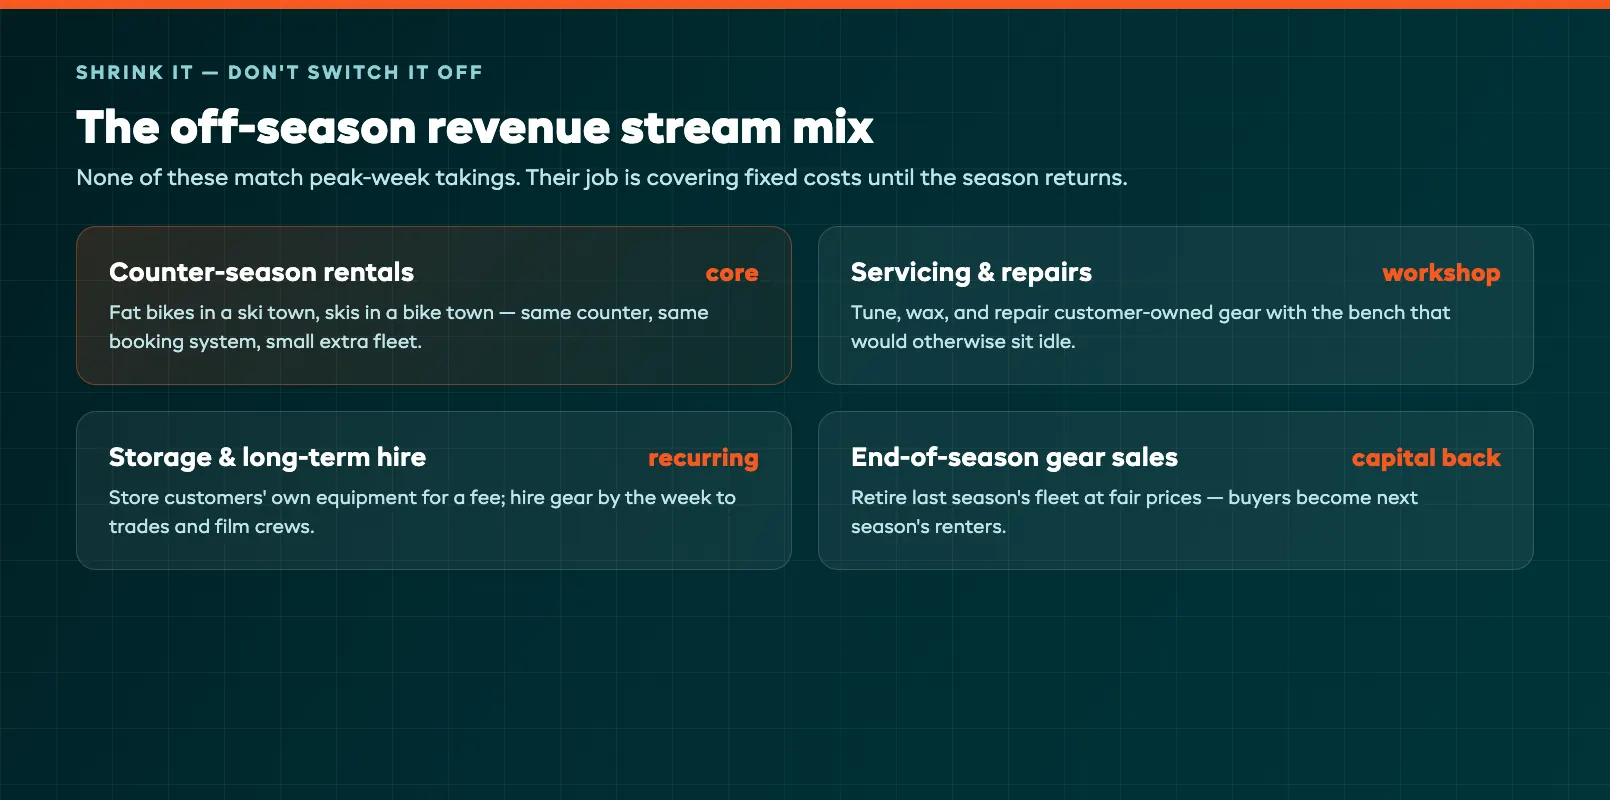Click the description starting 'Retire last season's fleet'
The height and width of the screenshot is (800, 1610).
tap(1134, 512)
